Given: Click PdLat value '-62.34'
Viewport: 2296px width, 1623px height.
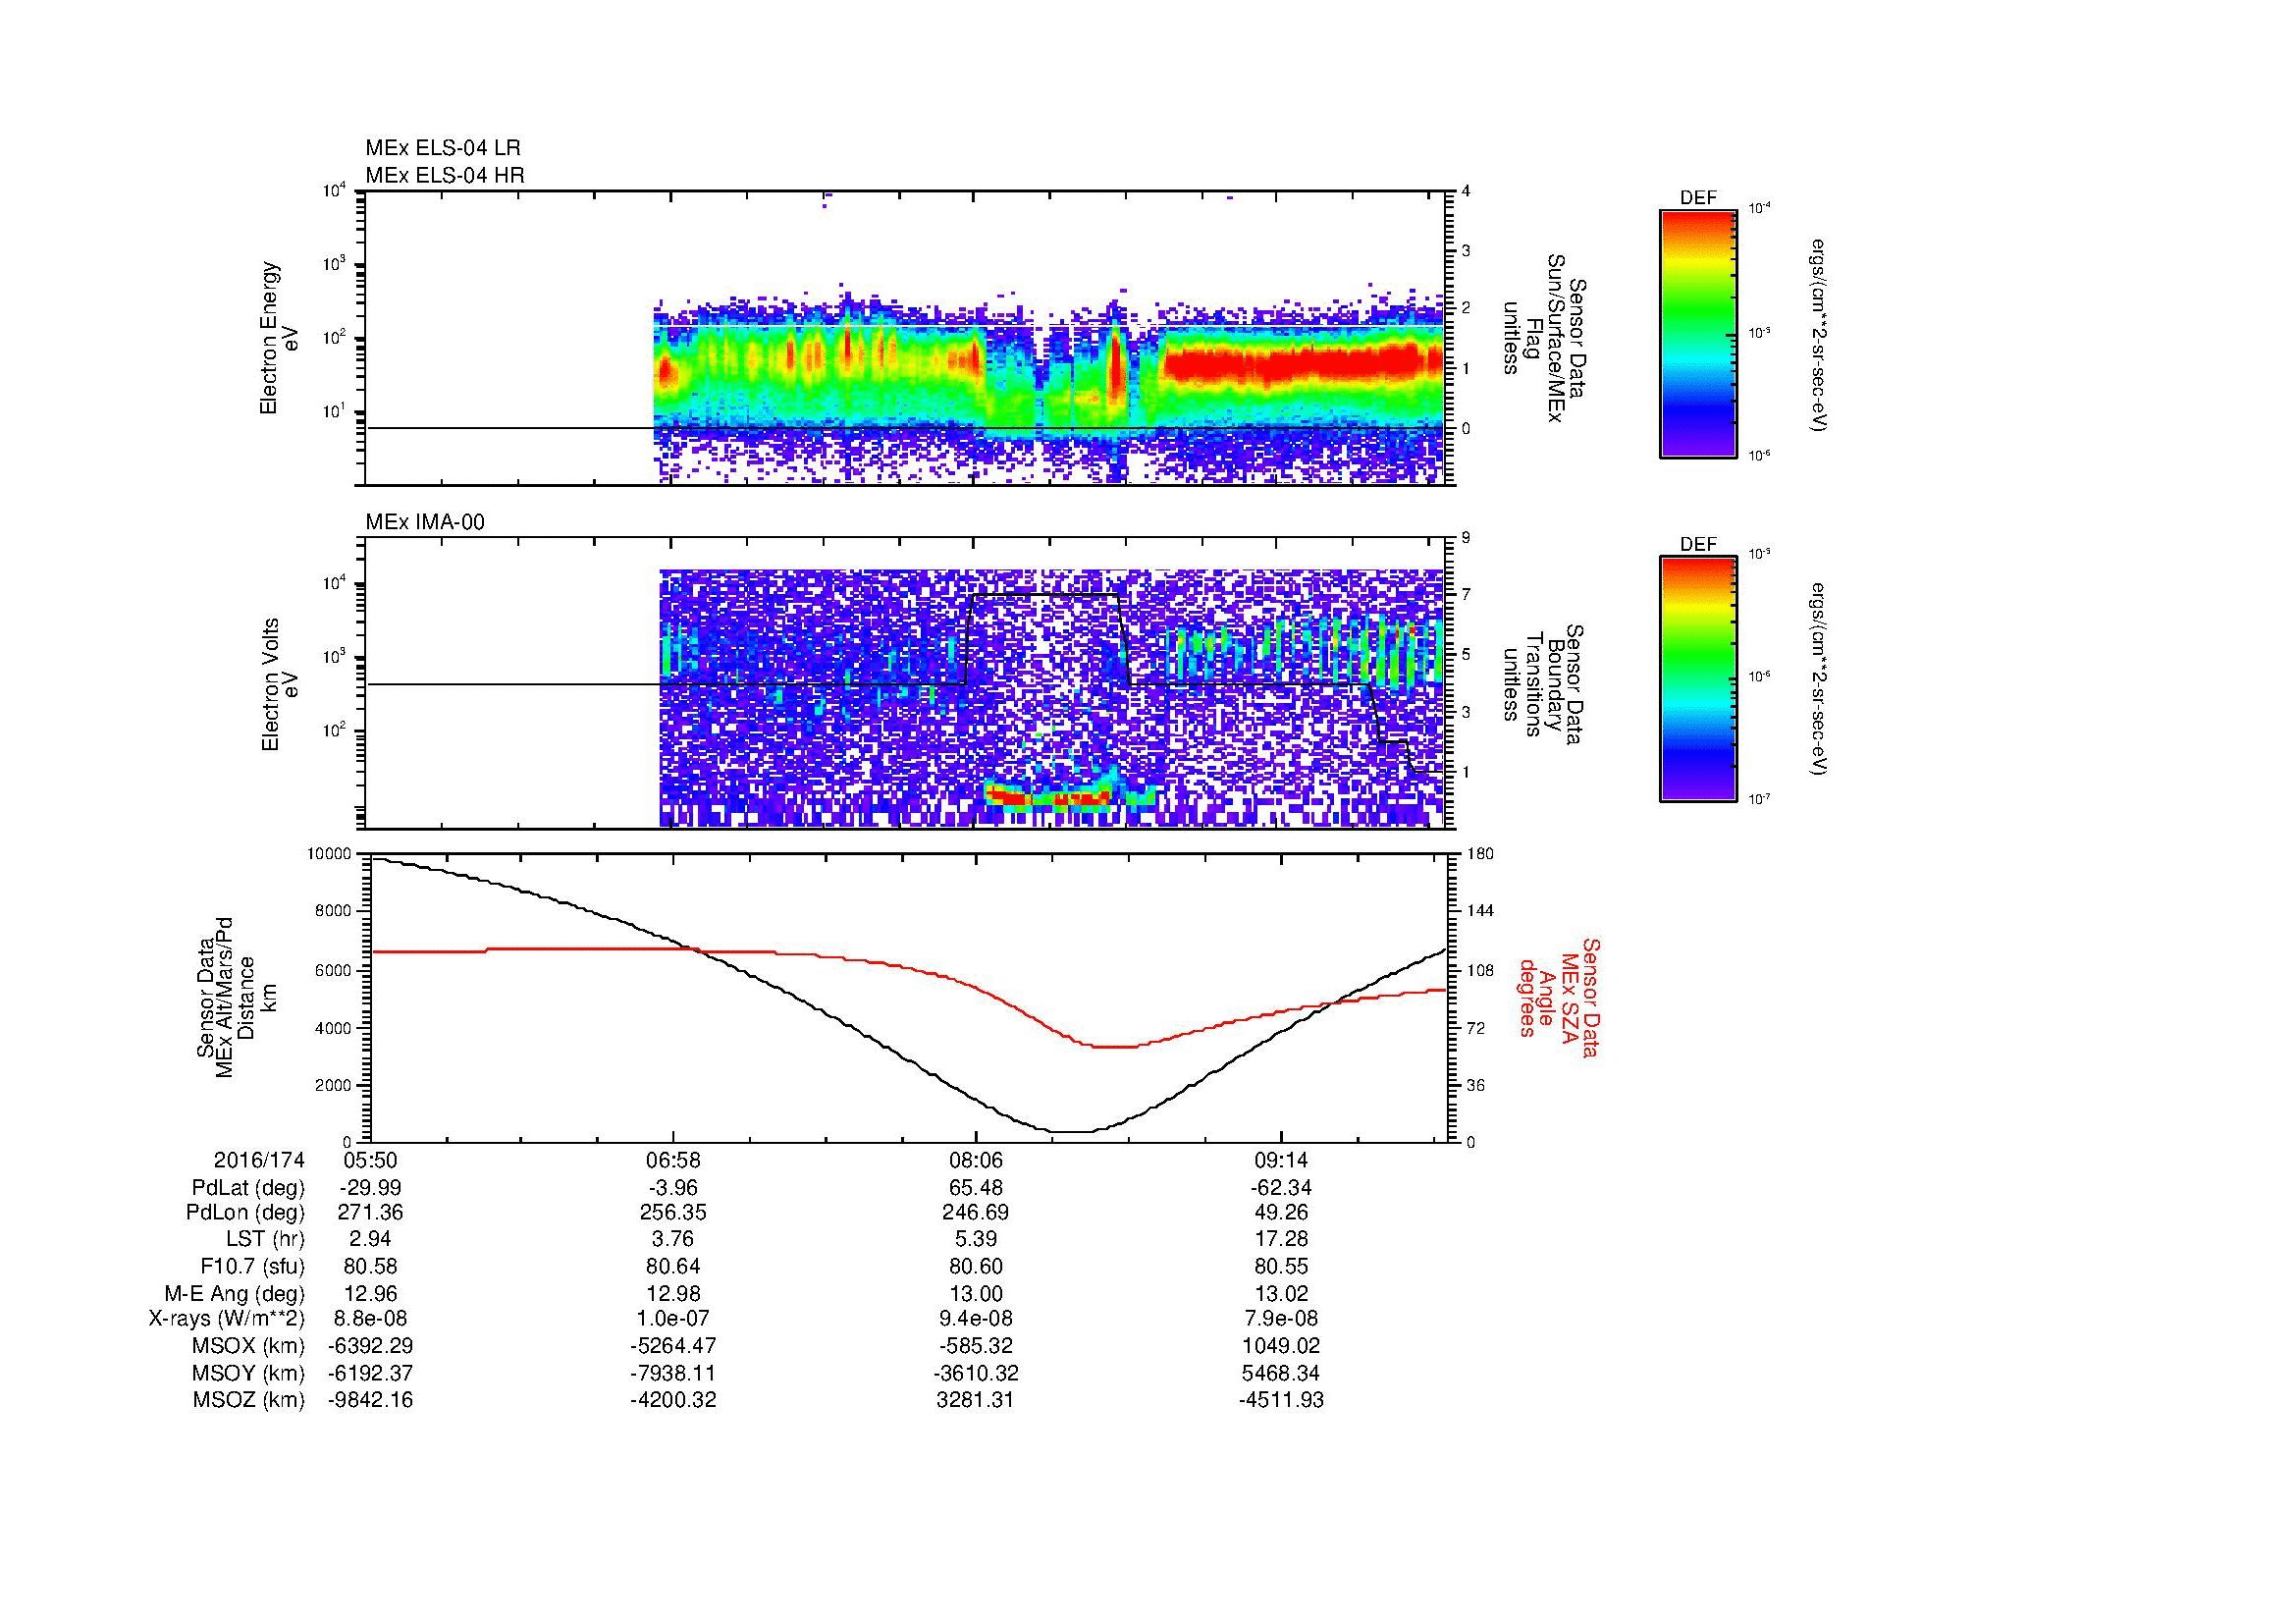Looking at the screenshot, I should (1281, 1188).
